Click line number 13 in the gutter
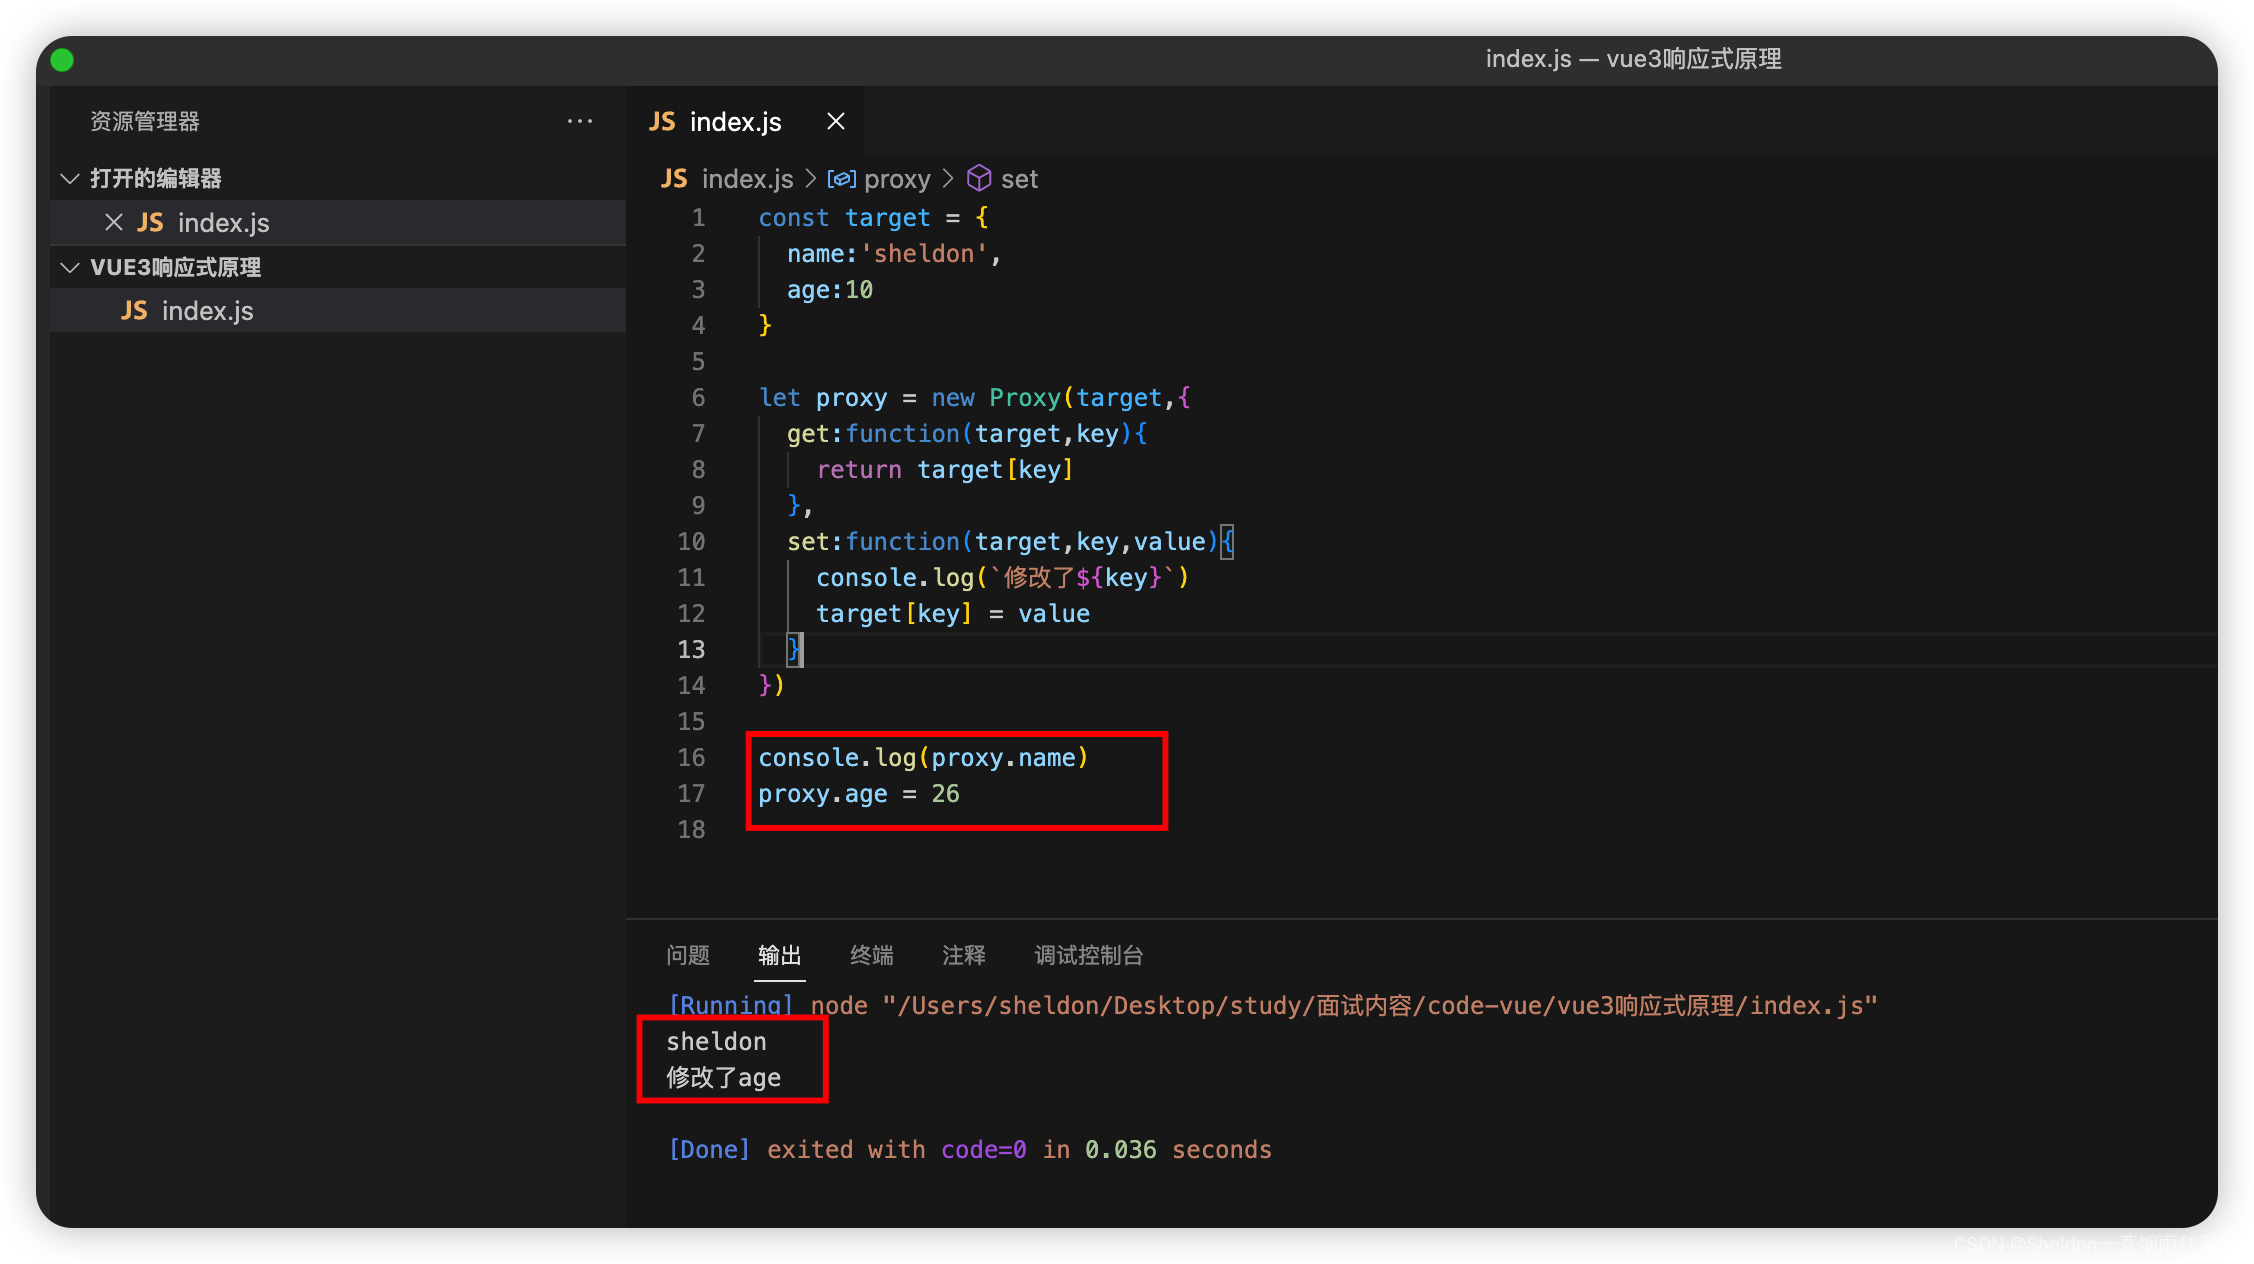 (x=691, y=650)
